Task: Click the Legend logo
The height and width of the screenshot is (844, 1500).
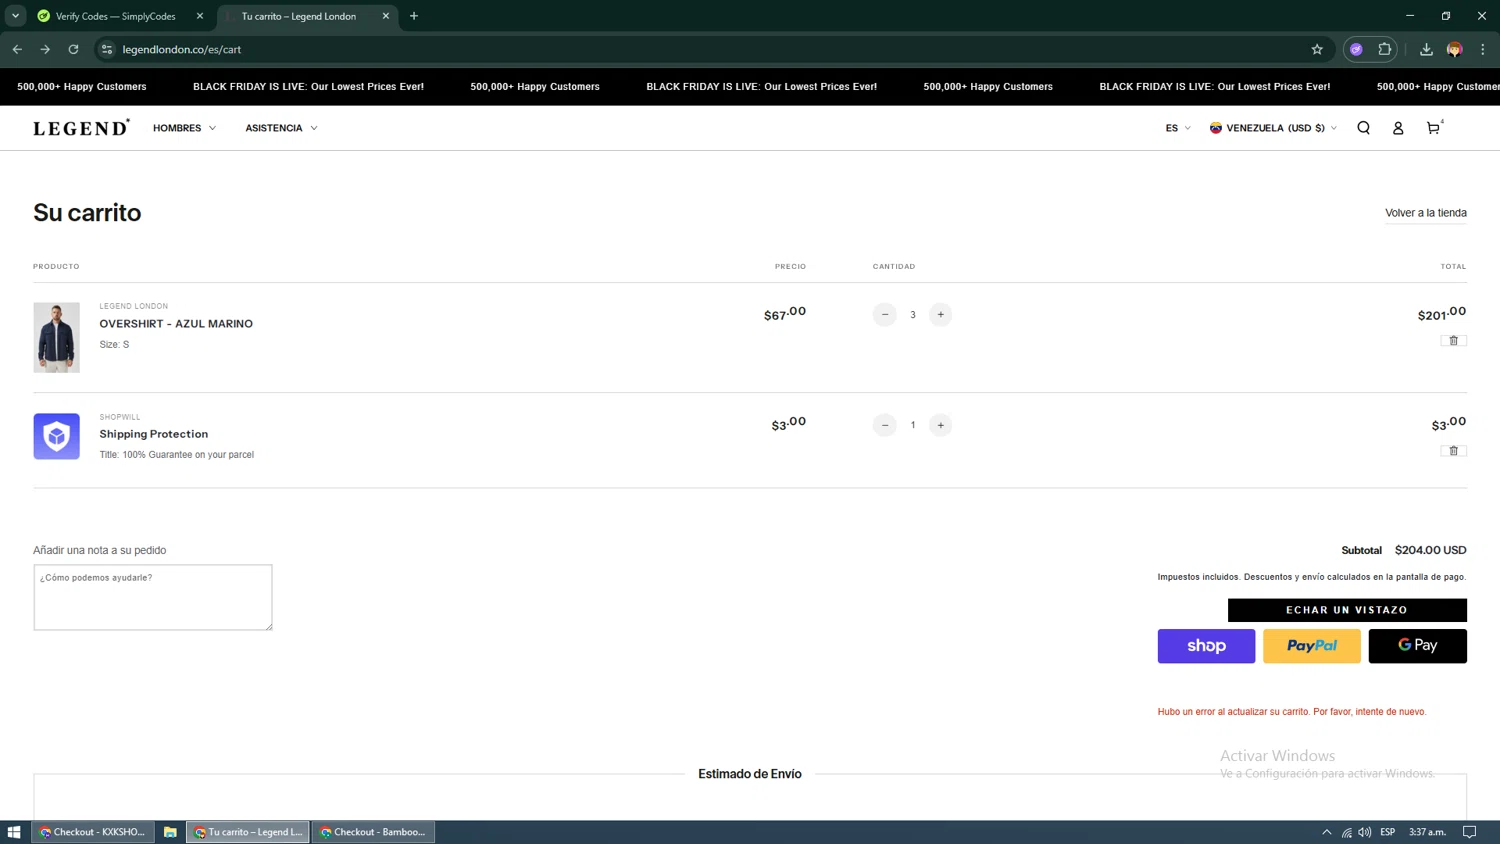Action: pos(81,128)
